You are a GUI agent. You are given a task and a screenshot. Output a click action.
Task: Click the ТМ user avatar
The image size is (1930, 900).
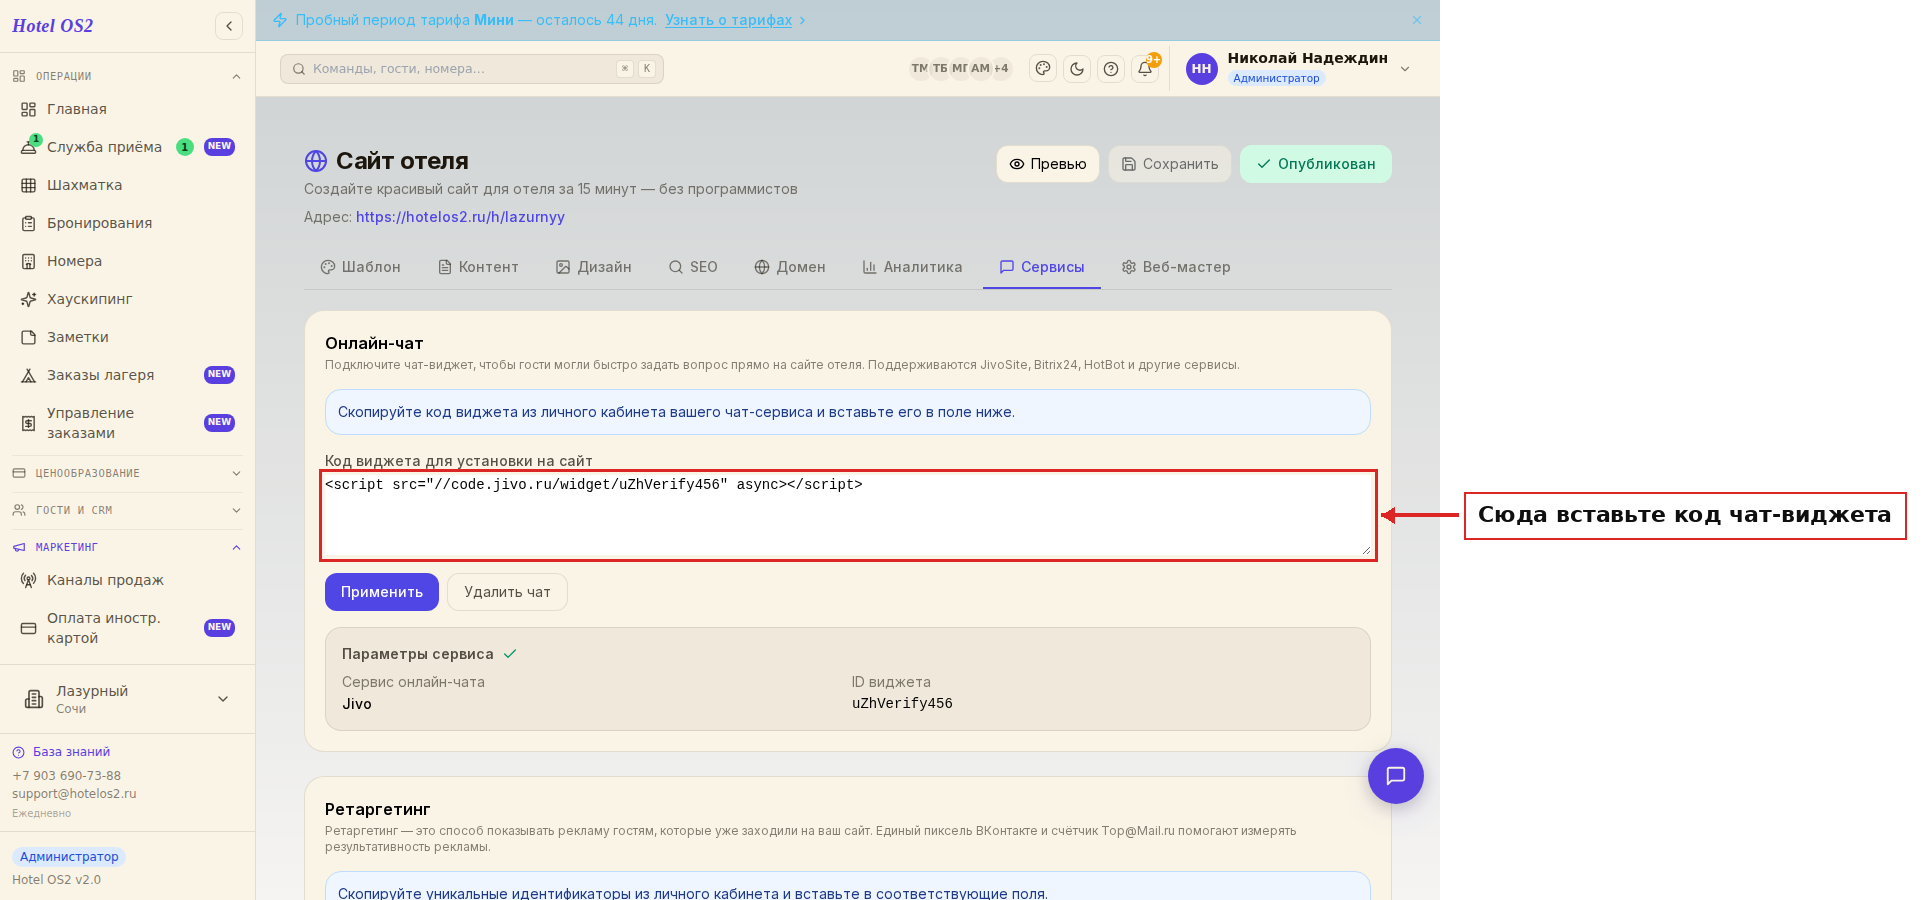coord(919,68)
